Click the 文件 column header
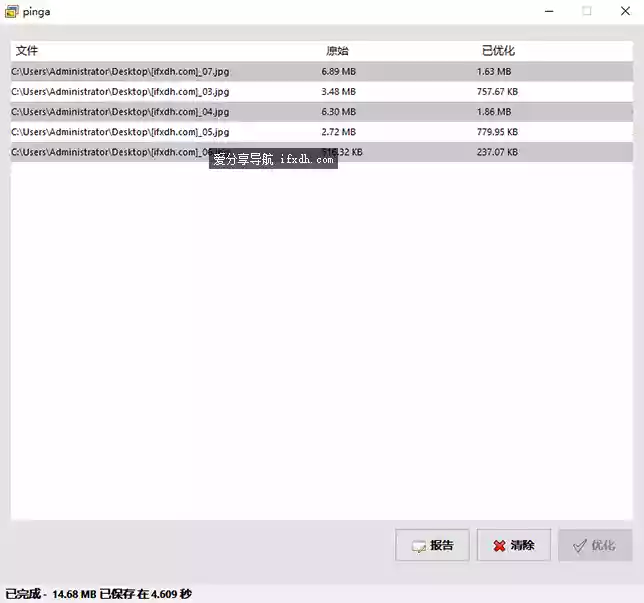Screen dimensions: 644x603 (27, 51)
